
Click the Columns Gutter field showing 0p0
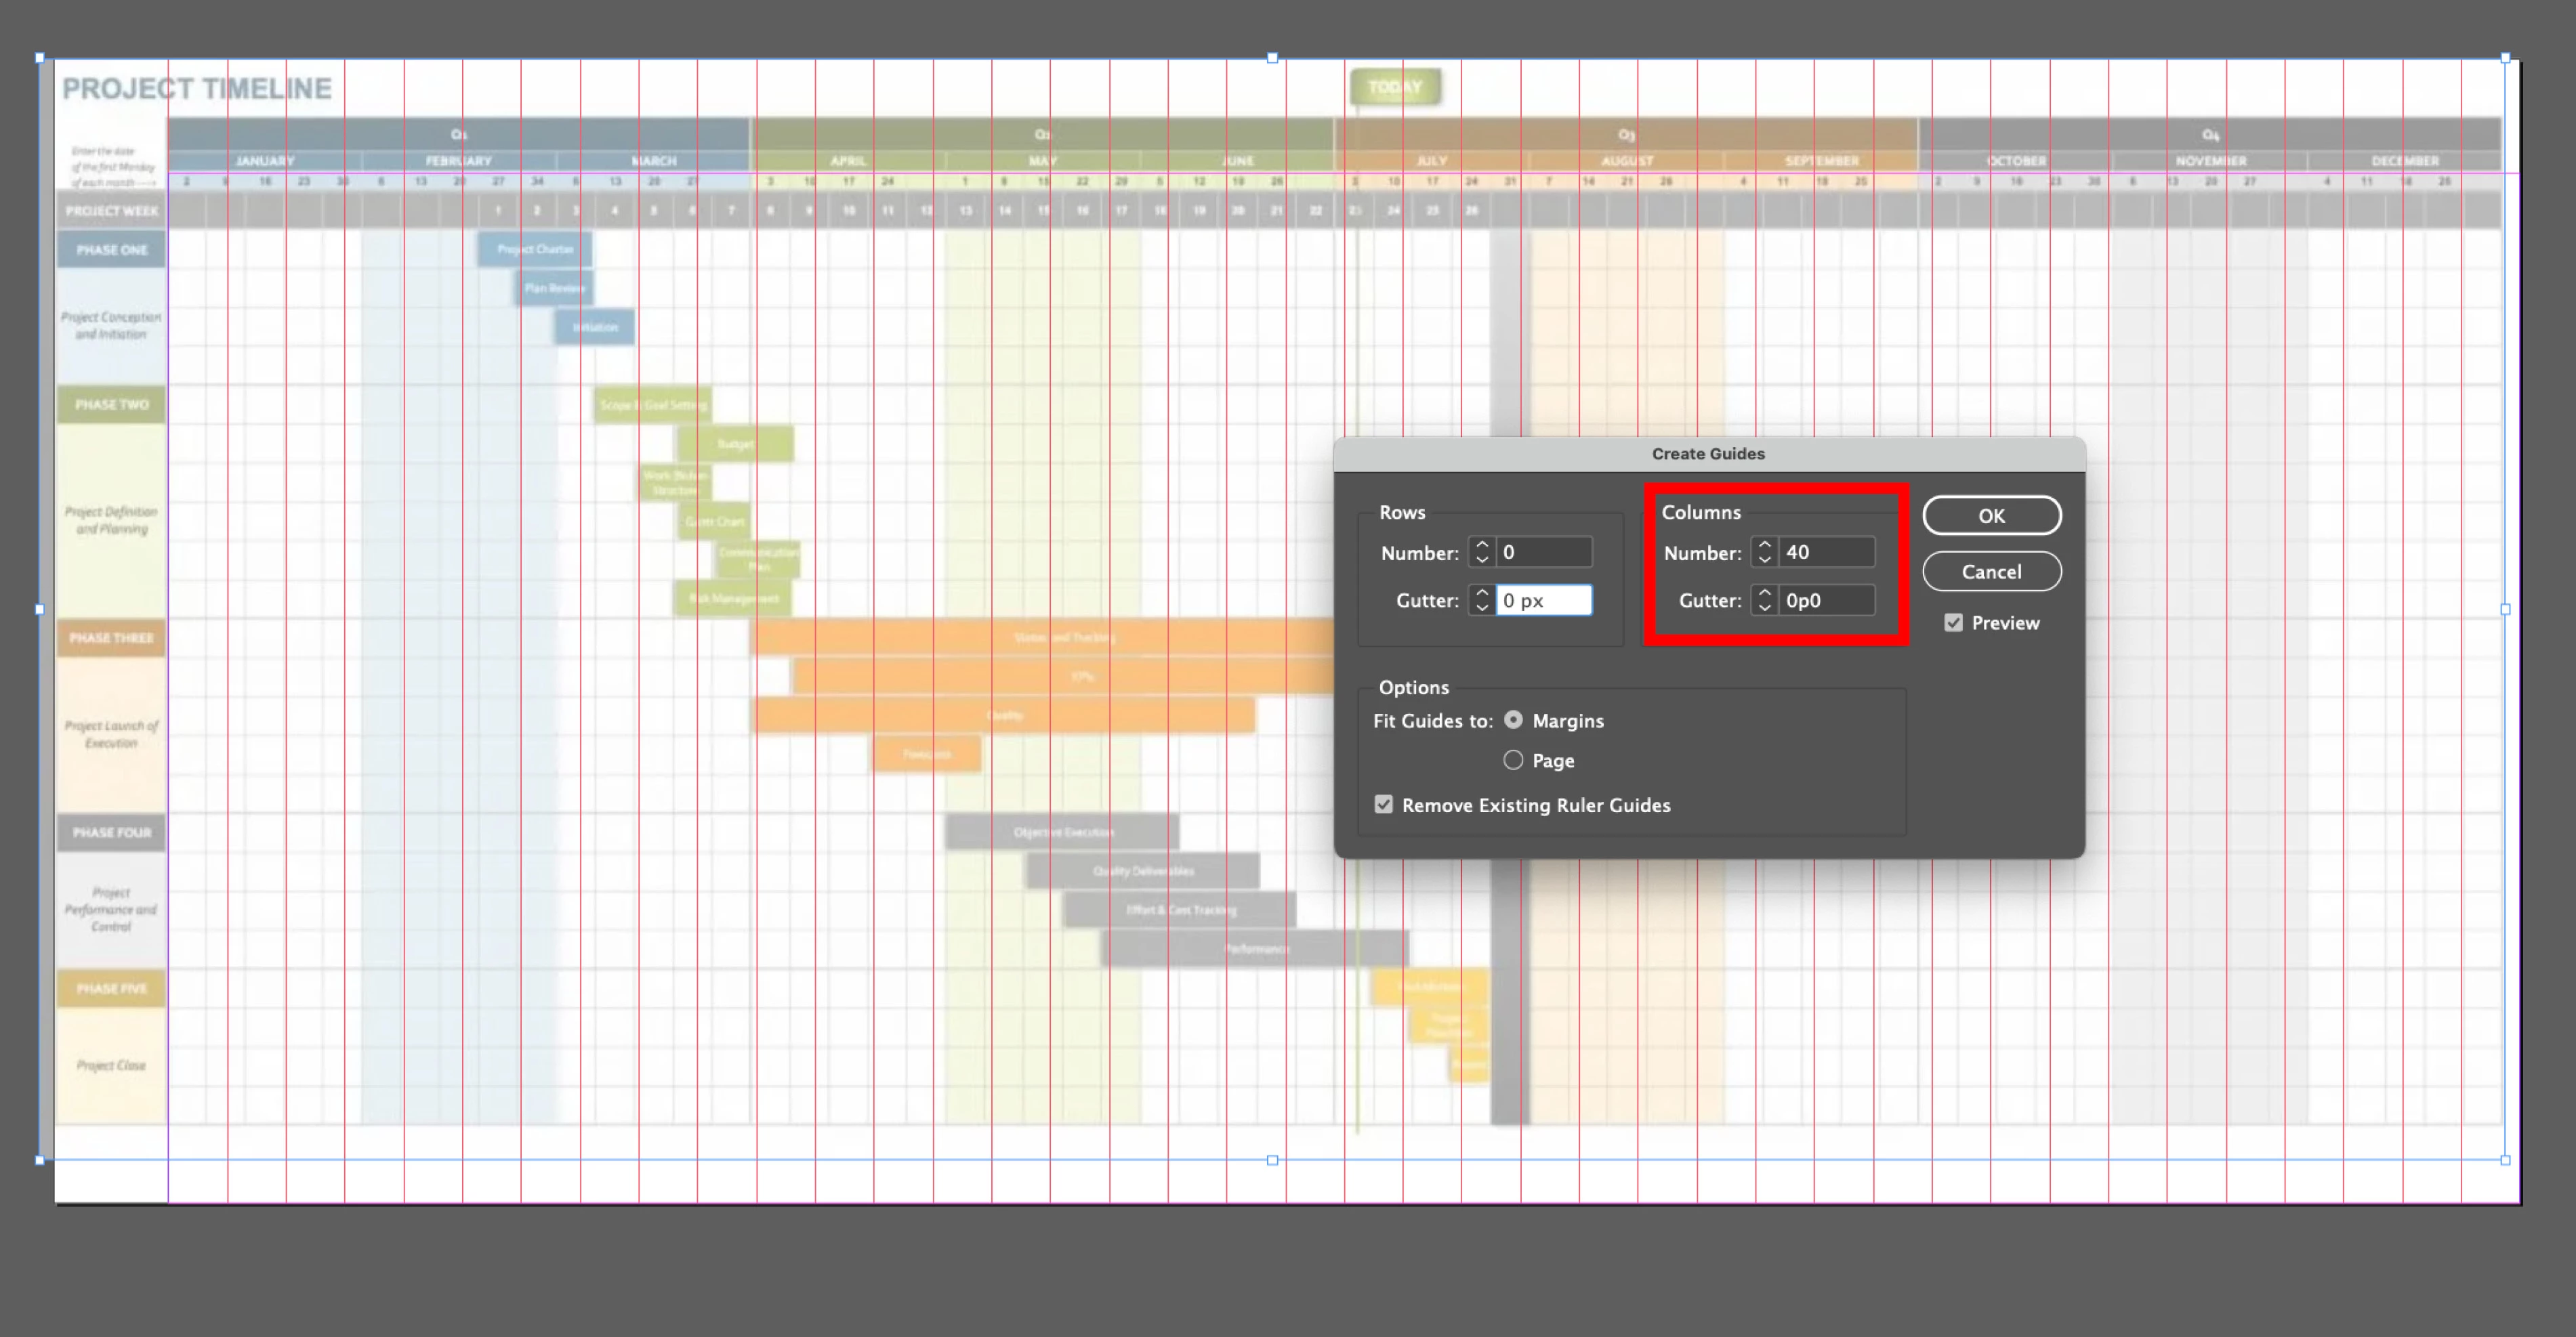pos(1825,600)
